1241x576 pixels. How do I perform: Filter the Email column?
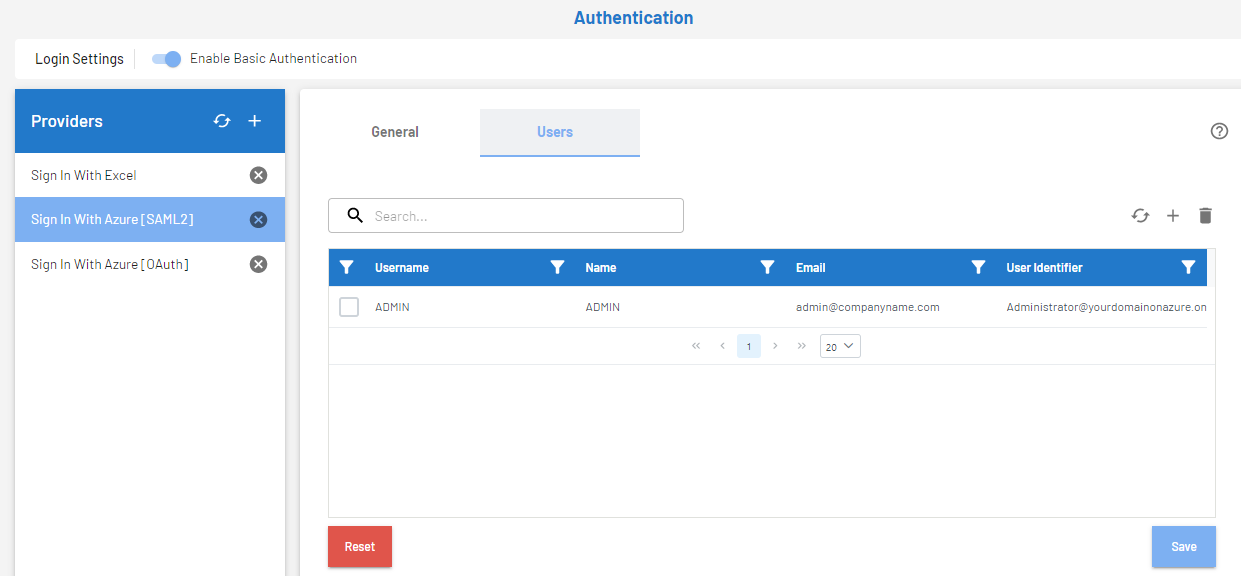[x=979, y=267]
